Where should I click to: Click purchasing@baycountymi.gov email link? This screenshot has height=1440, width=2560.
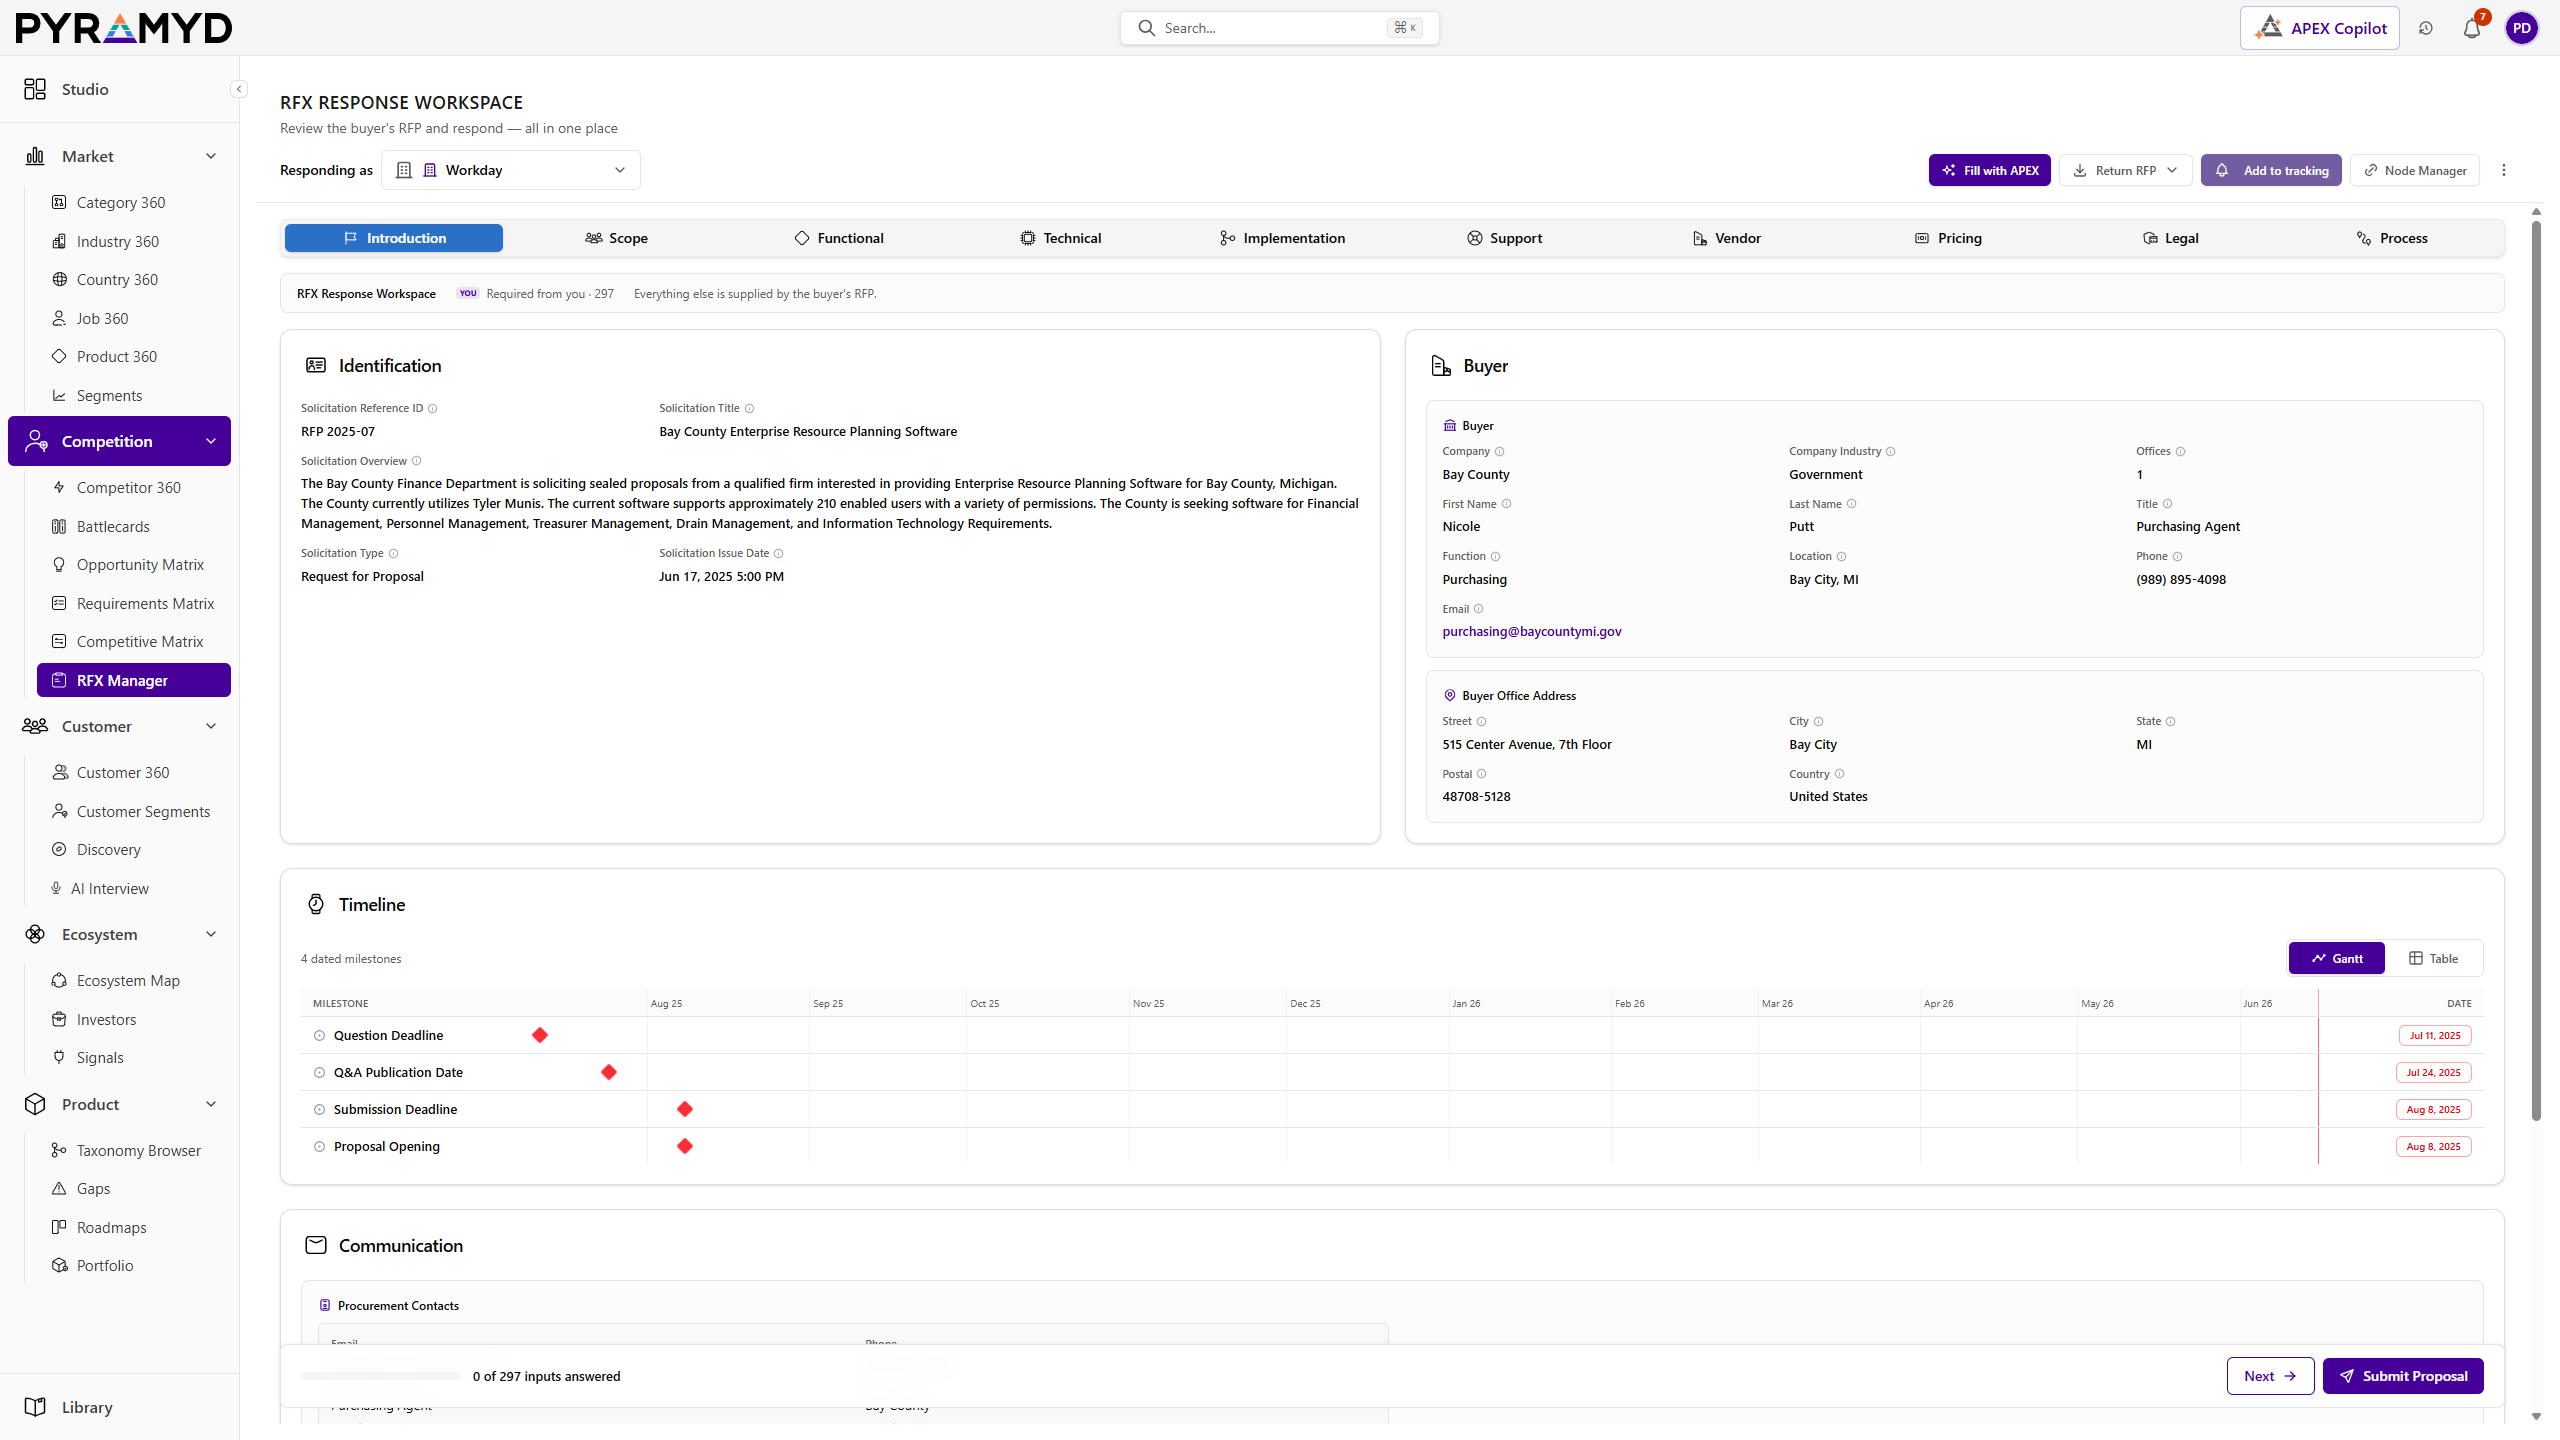[1532, 631]
